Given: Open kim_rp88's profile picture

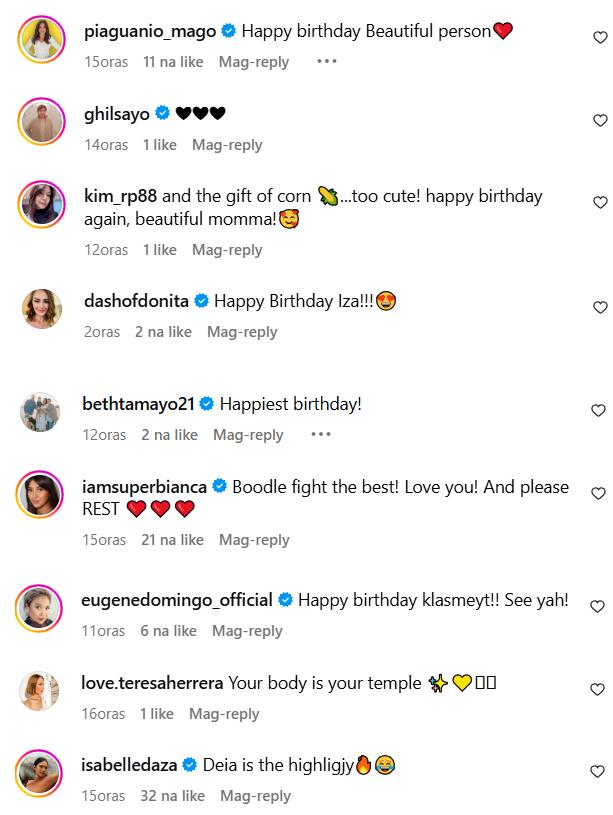Looking at the screenshot, I should 42,204.
